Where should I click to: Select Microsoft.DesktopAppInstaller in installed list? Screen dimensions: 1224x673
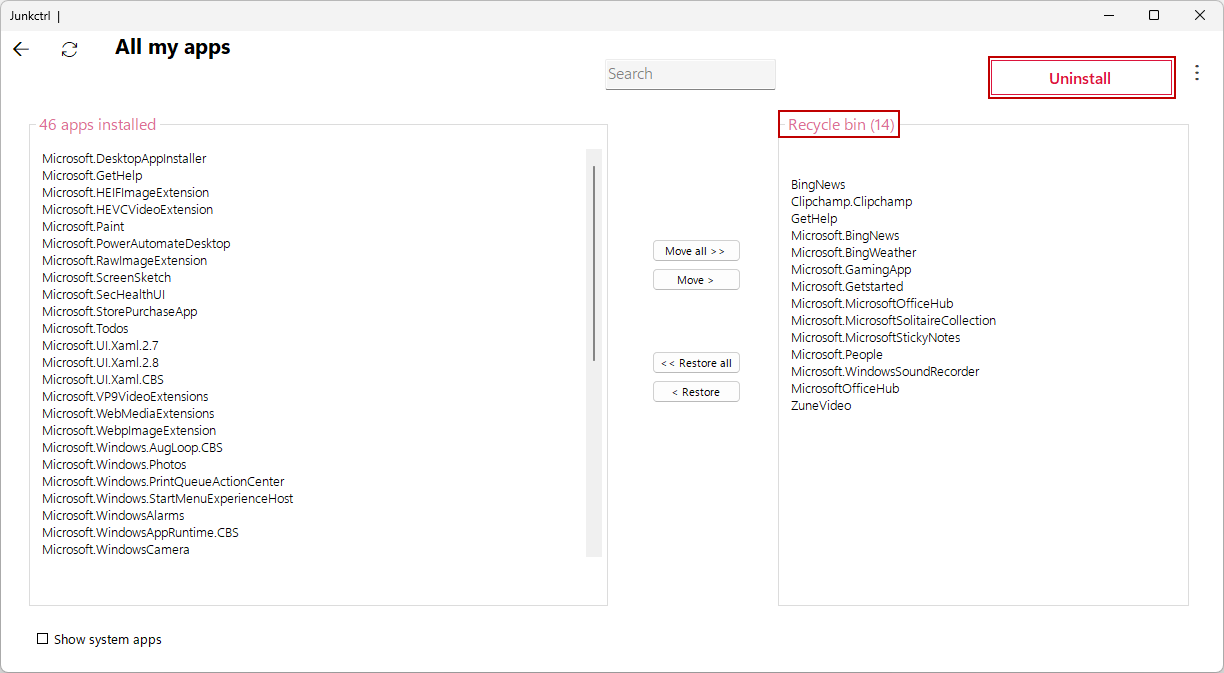124,159
